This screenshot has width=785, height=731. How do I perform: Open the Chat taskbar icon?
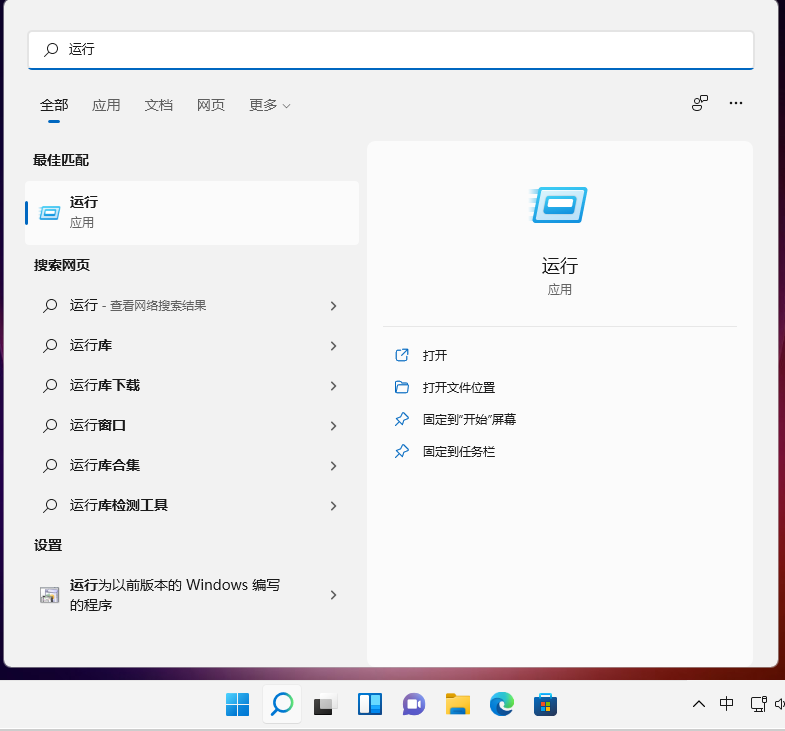pyautogui.click(x=414, y=705)
